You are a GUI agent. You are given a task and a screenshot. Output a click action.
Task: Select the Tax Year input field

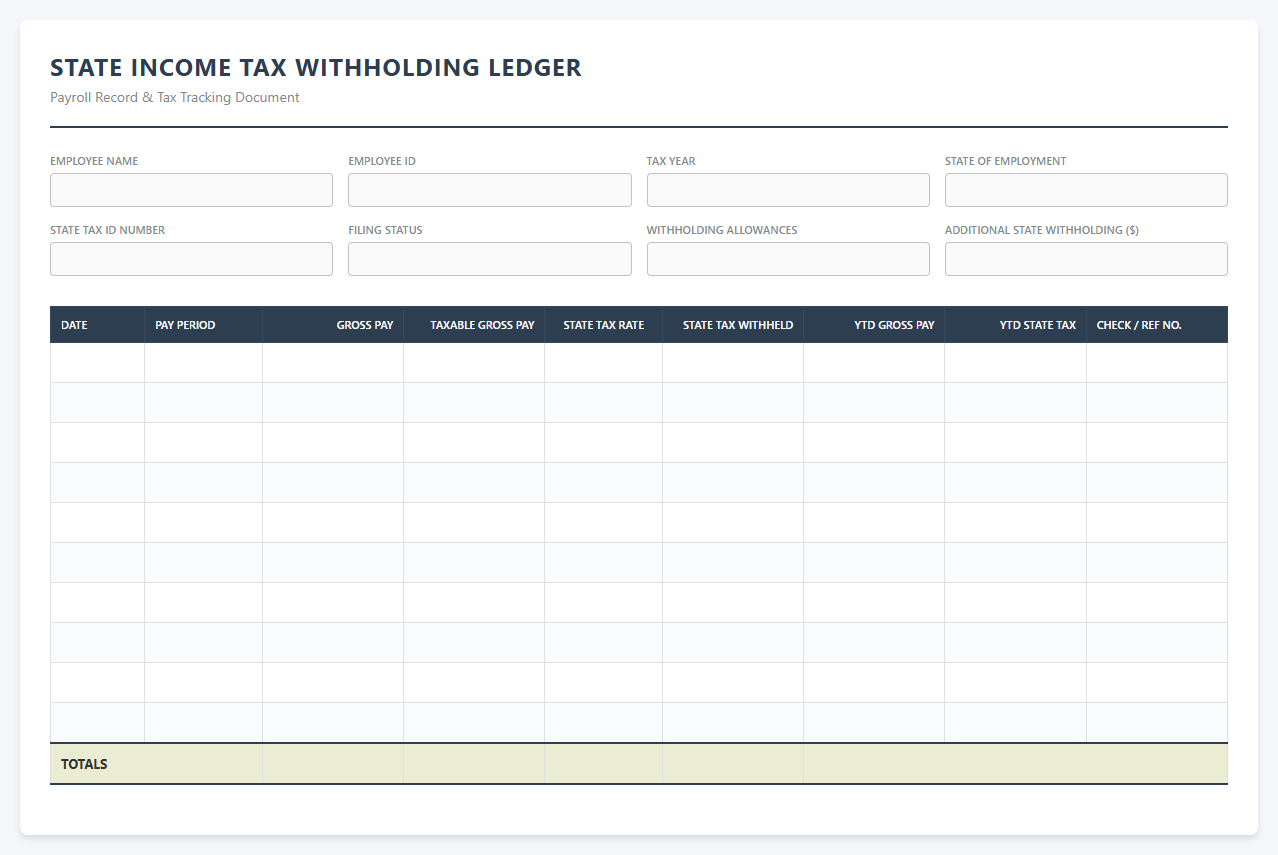(788, 190)
